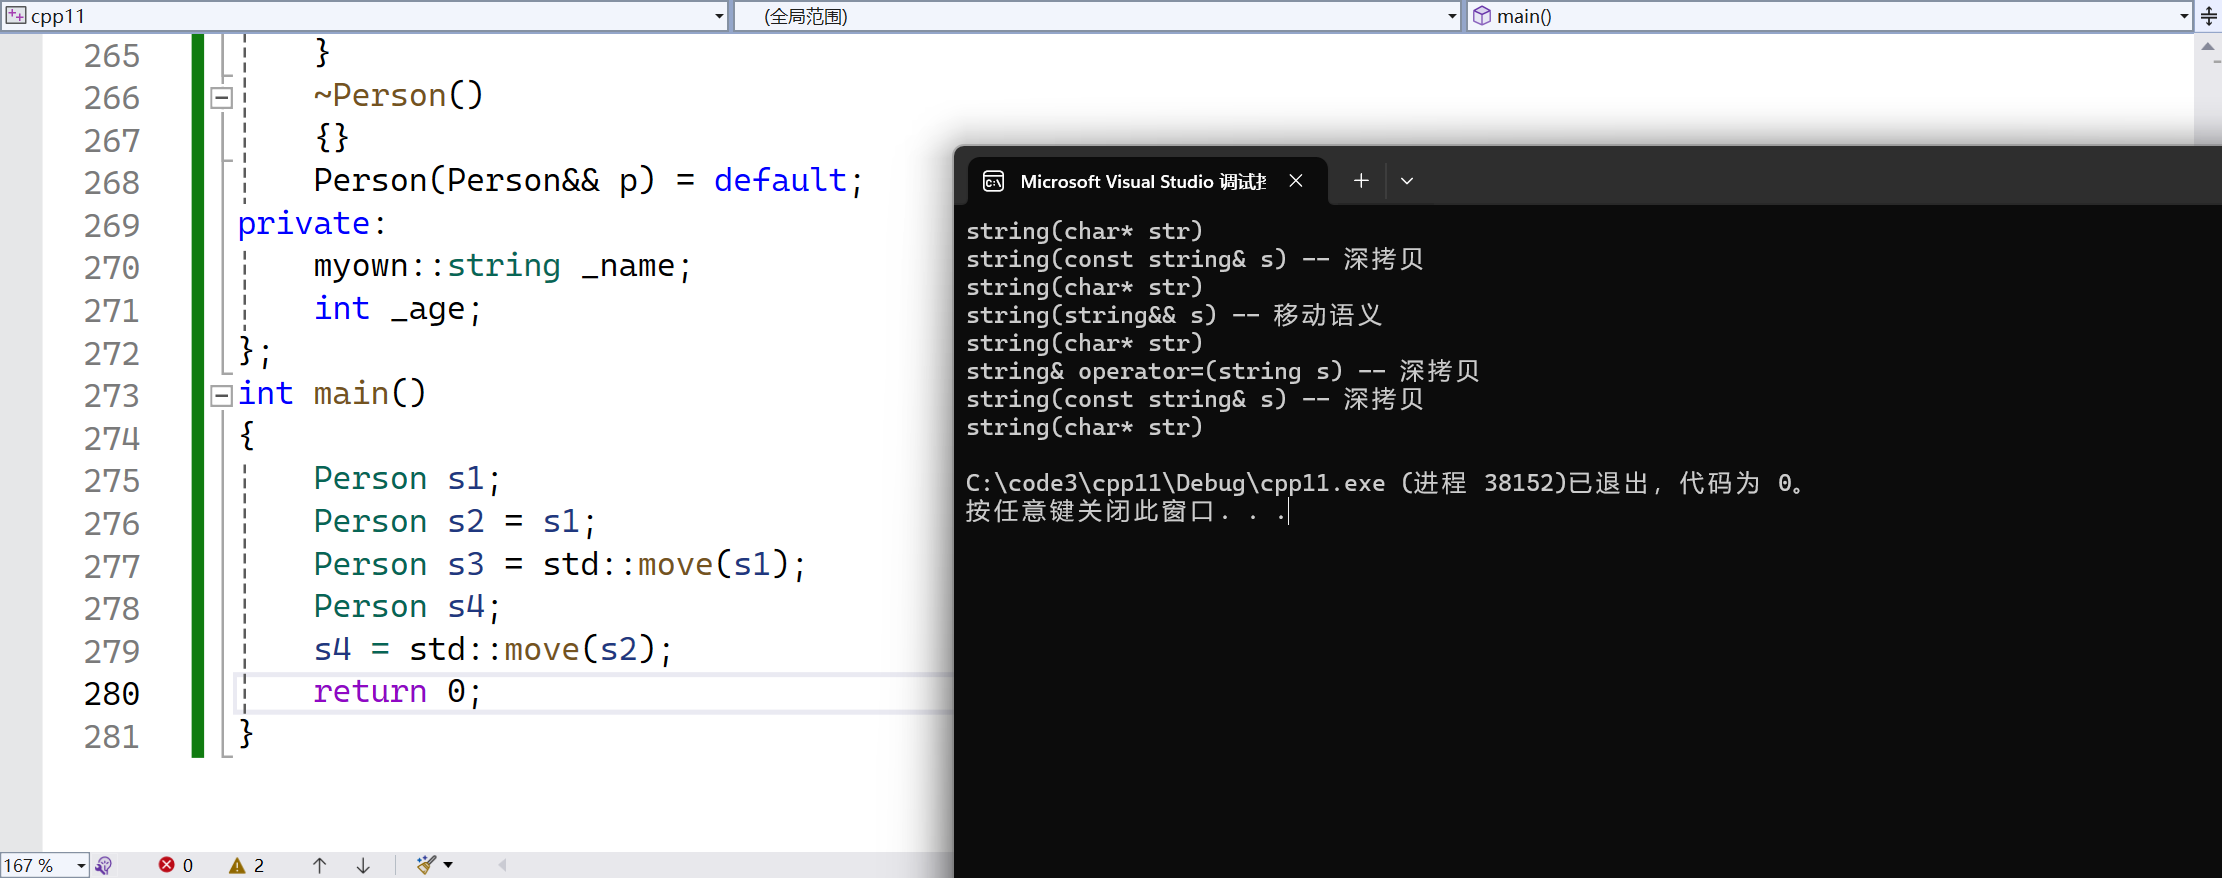Click 'int _age;' member declaration
Image resolution: width=2222 pixels, height=878 pixels.
pos(398,309)
